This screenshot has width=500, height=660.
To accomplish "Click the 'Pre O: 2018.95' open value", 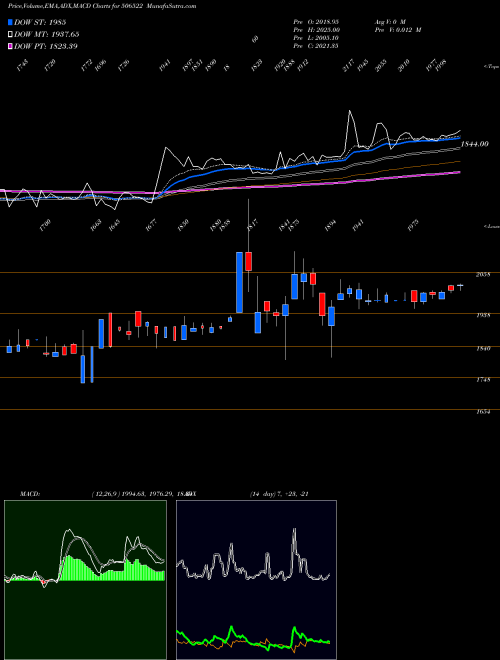I will 316,22.
